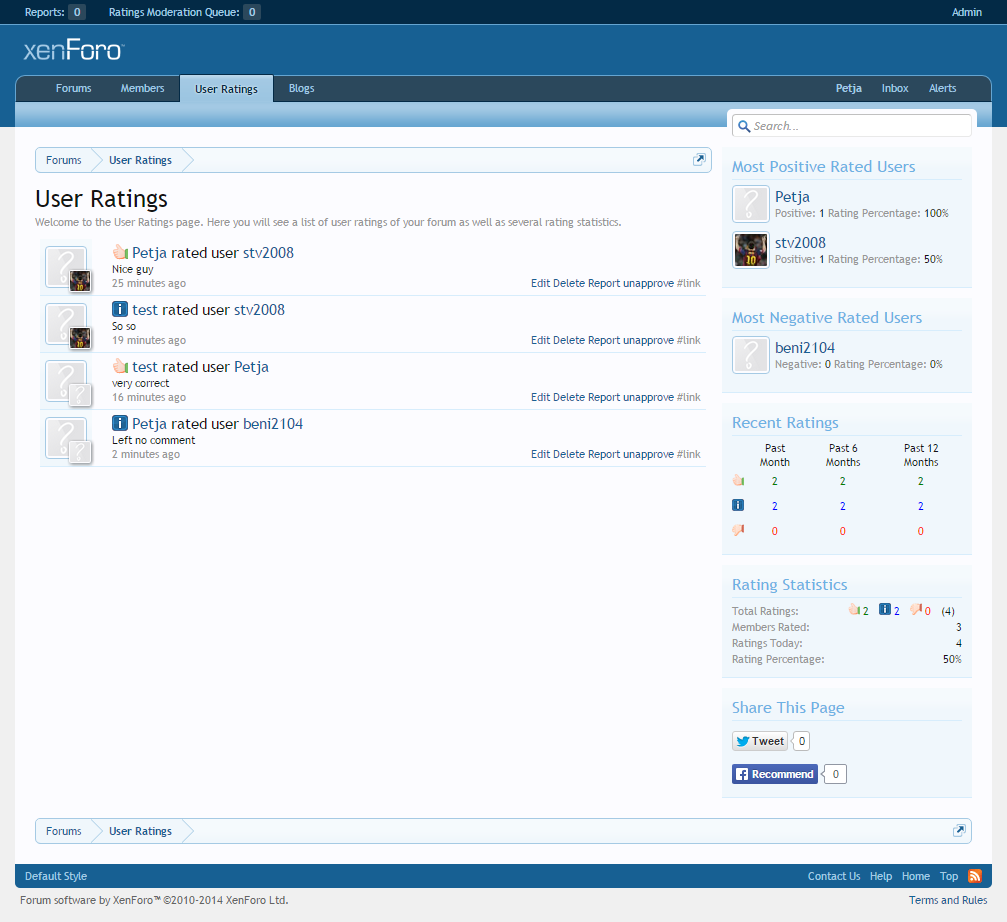Click Home link in footer
This screenshot has width=1007, height=922.
915,876
